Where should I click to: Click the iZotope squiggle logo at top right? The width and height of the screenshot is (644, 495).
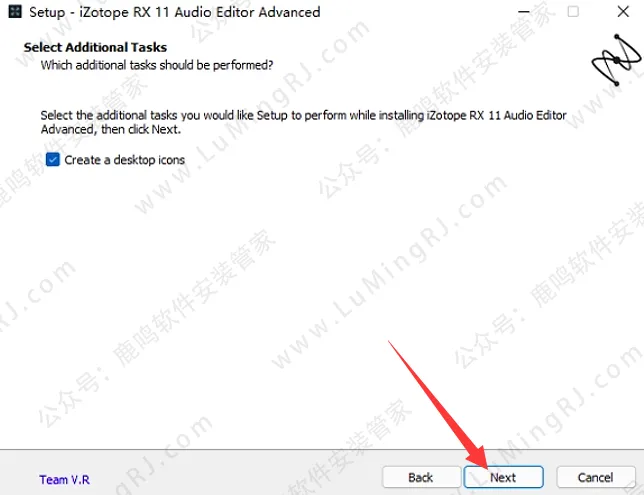coord(616,60)
